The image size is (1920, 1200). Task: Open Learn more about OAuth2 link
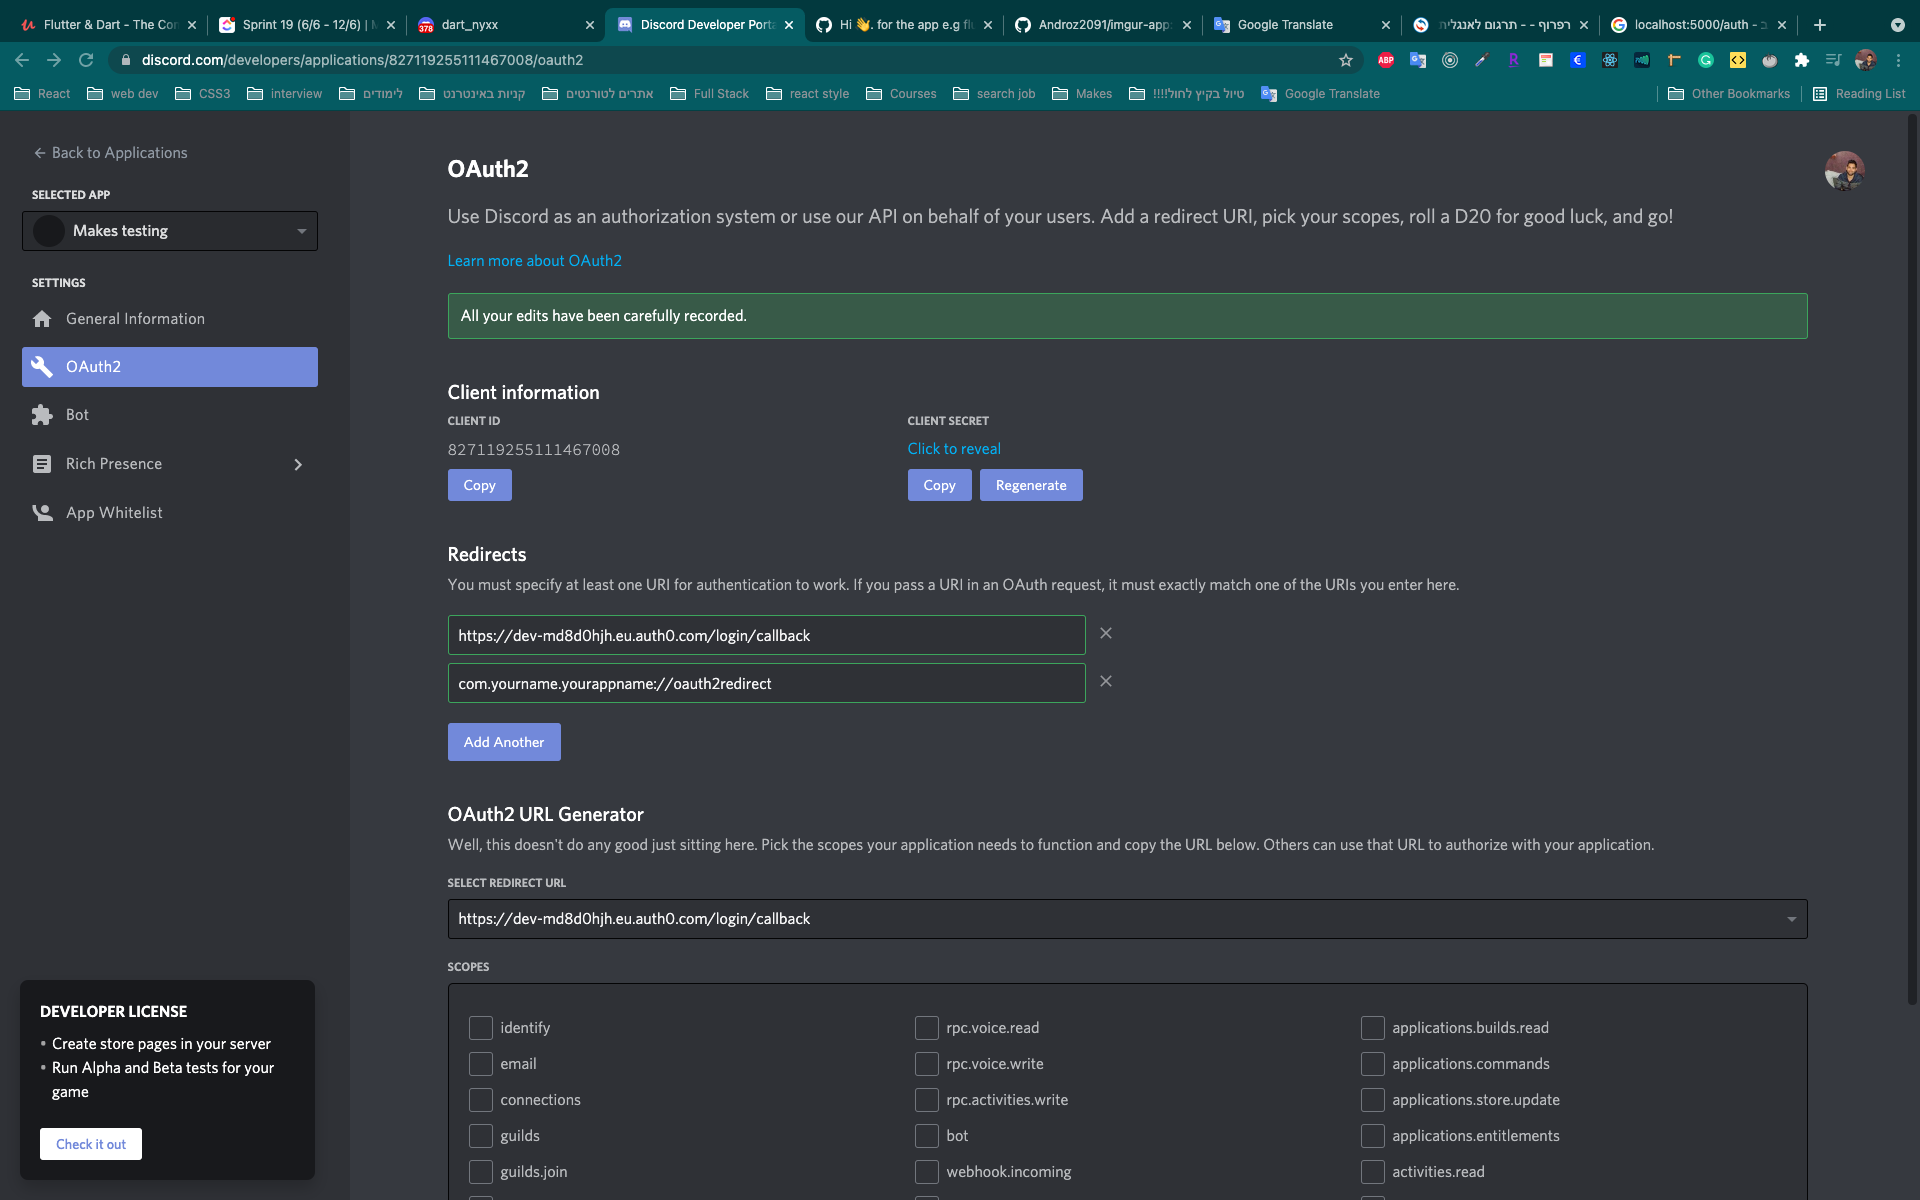coord(535,261)
